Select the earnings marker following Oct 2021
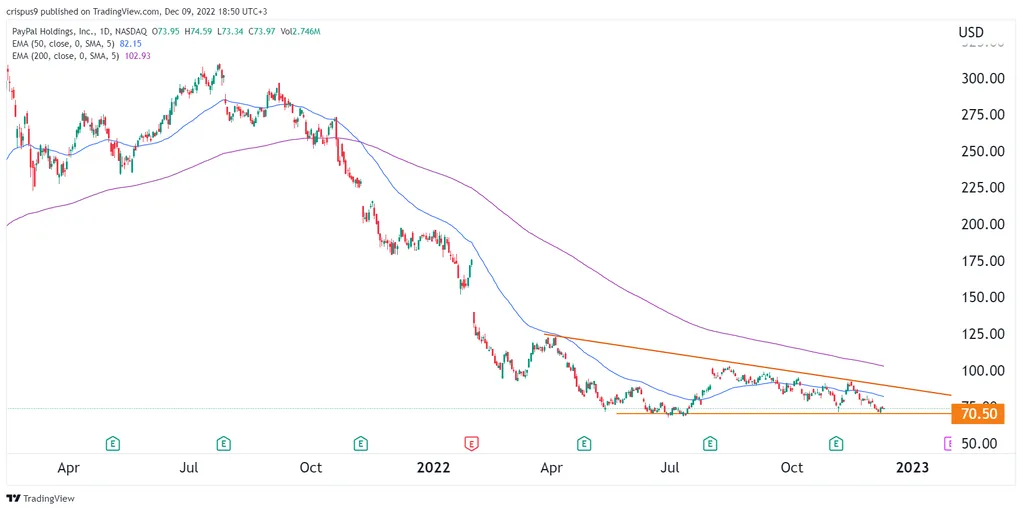 (x=361, y=442)
